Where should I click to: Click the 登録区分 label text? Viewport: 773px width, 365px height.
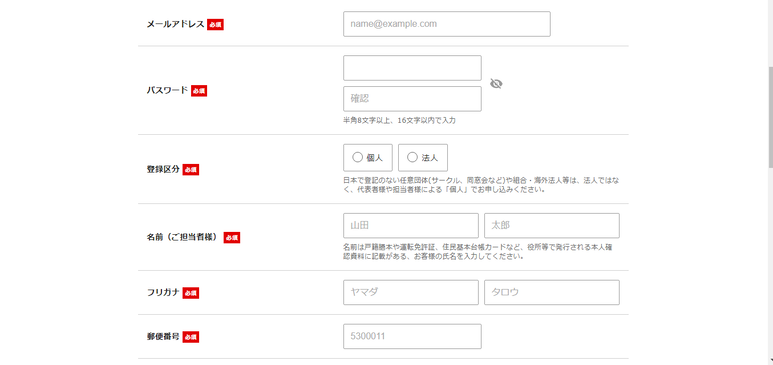click(x=163, y=169)
